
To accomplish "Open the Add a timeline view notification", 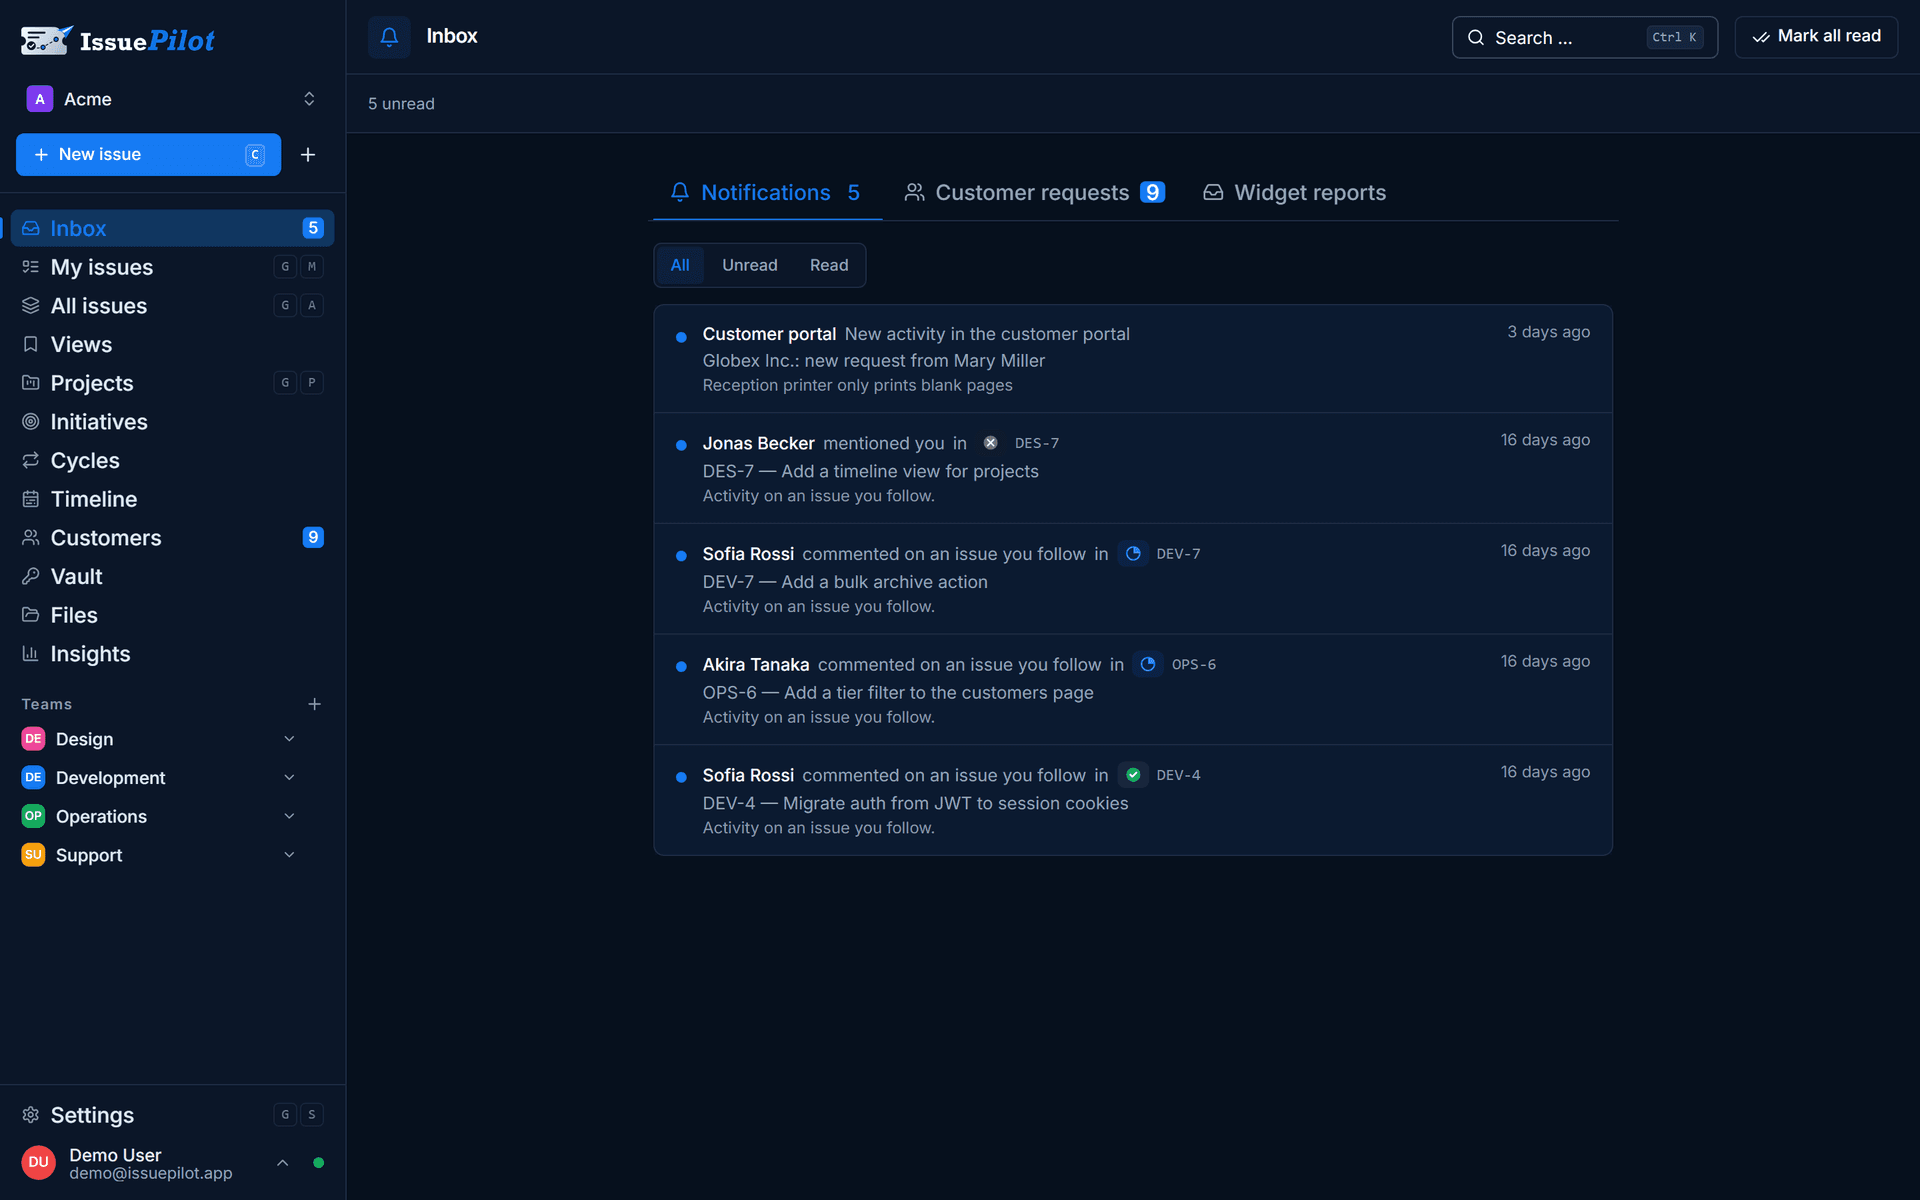I will point(1132,468).
